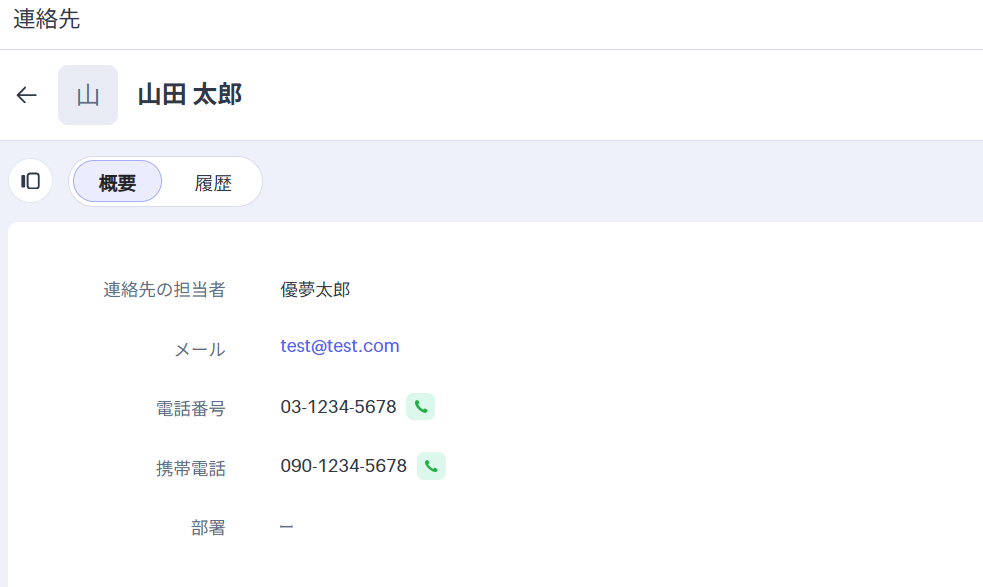The image size is (983, 587).
Task: Select contact owner 優夢太郎
Action: (x=315, y=290)
